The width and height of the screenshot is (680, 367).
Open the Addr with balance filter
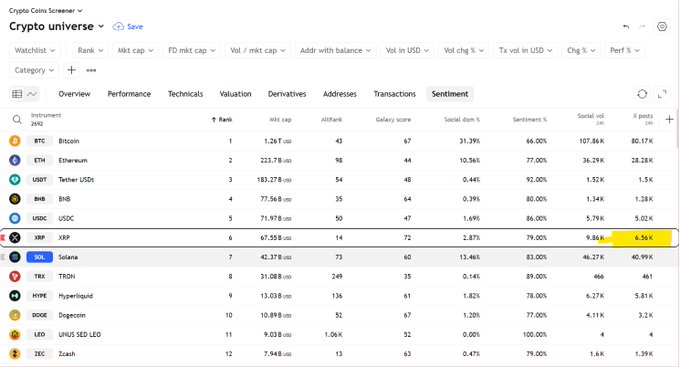coord(335,50)
